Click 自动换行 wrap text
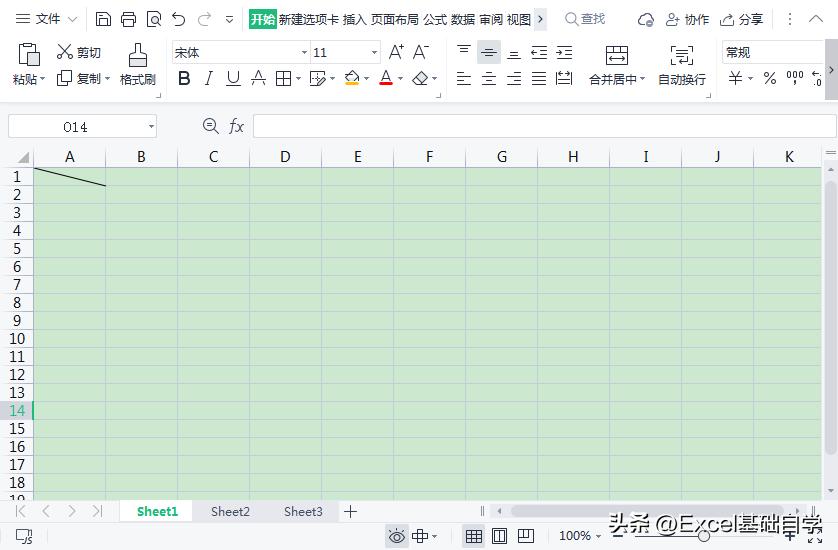The height and width of the screenshot is (550, 838). (x=682, y=65)
